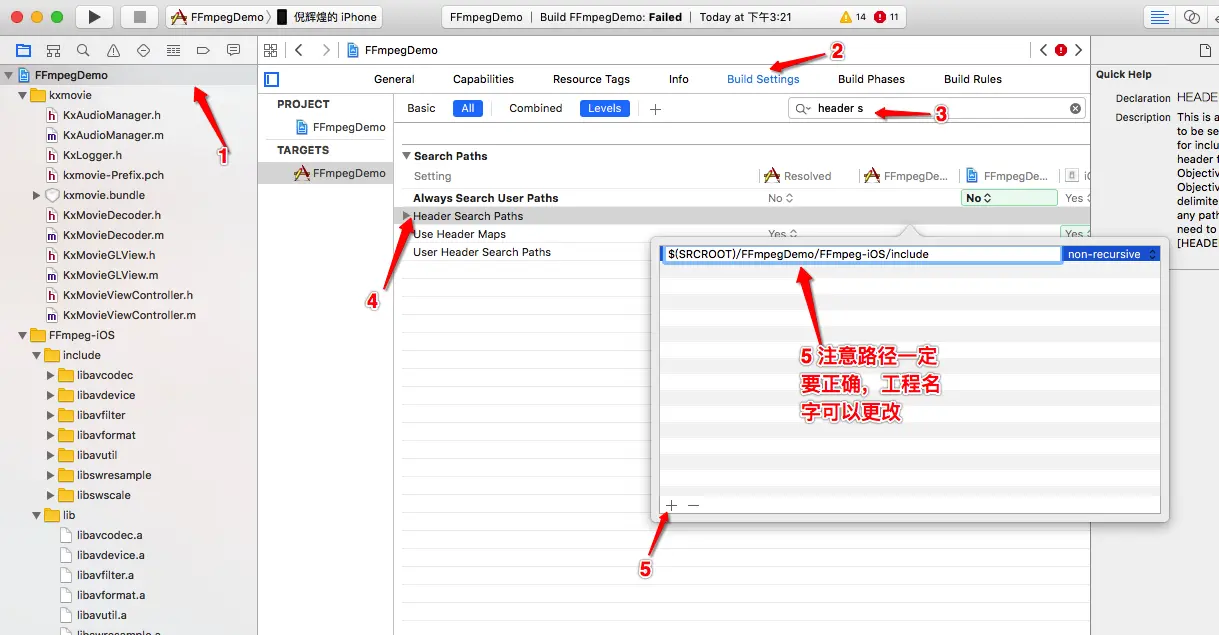Open the Info tab
This screenshot has height=635, width=1219.
pos(678,79)
